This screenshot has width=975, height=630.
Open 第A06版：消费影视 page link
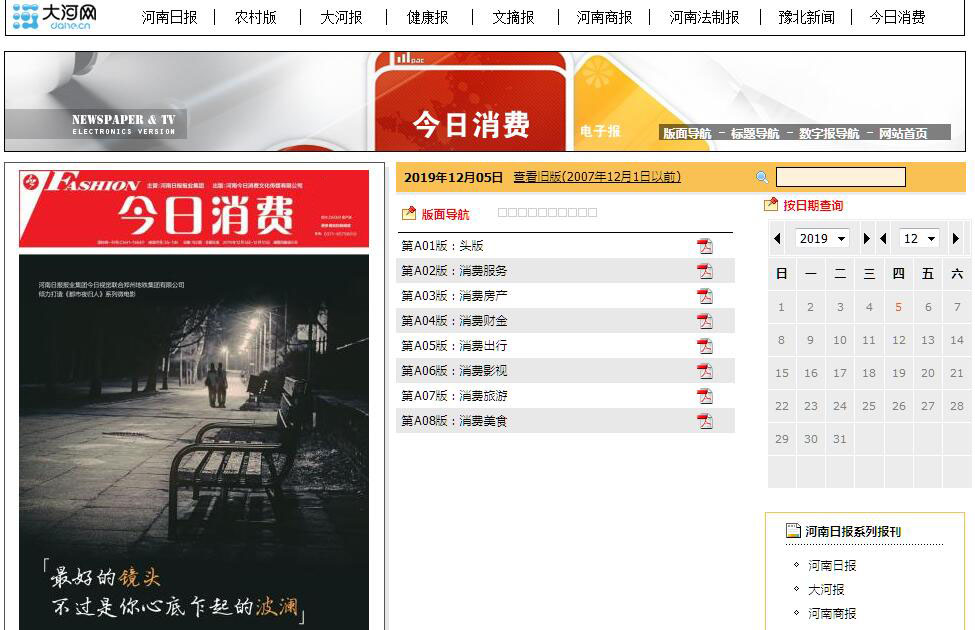(454, 371)
